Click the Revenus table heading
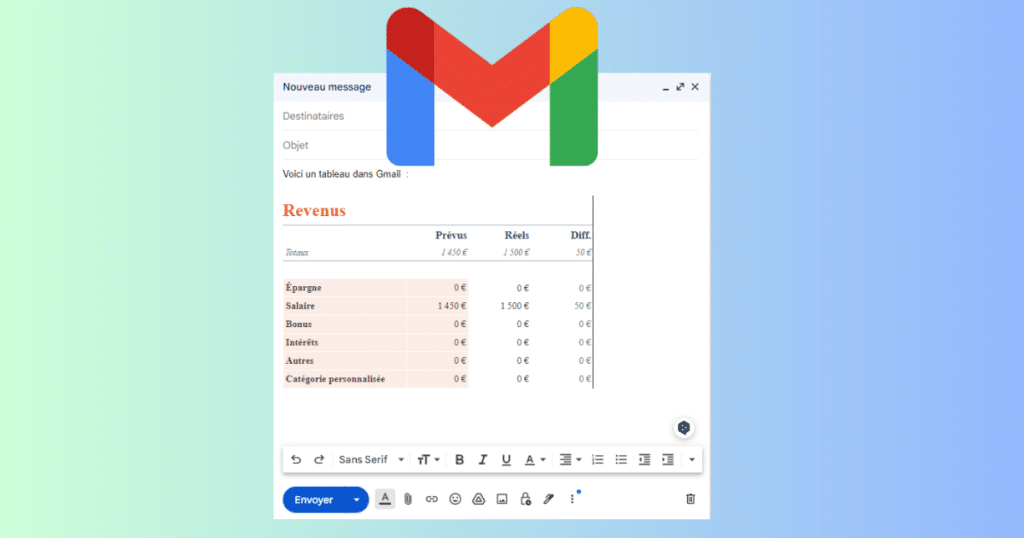Viewport: 1024px width, 538px height. click(x=314, y=210)
